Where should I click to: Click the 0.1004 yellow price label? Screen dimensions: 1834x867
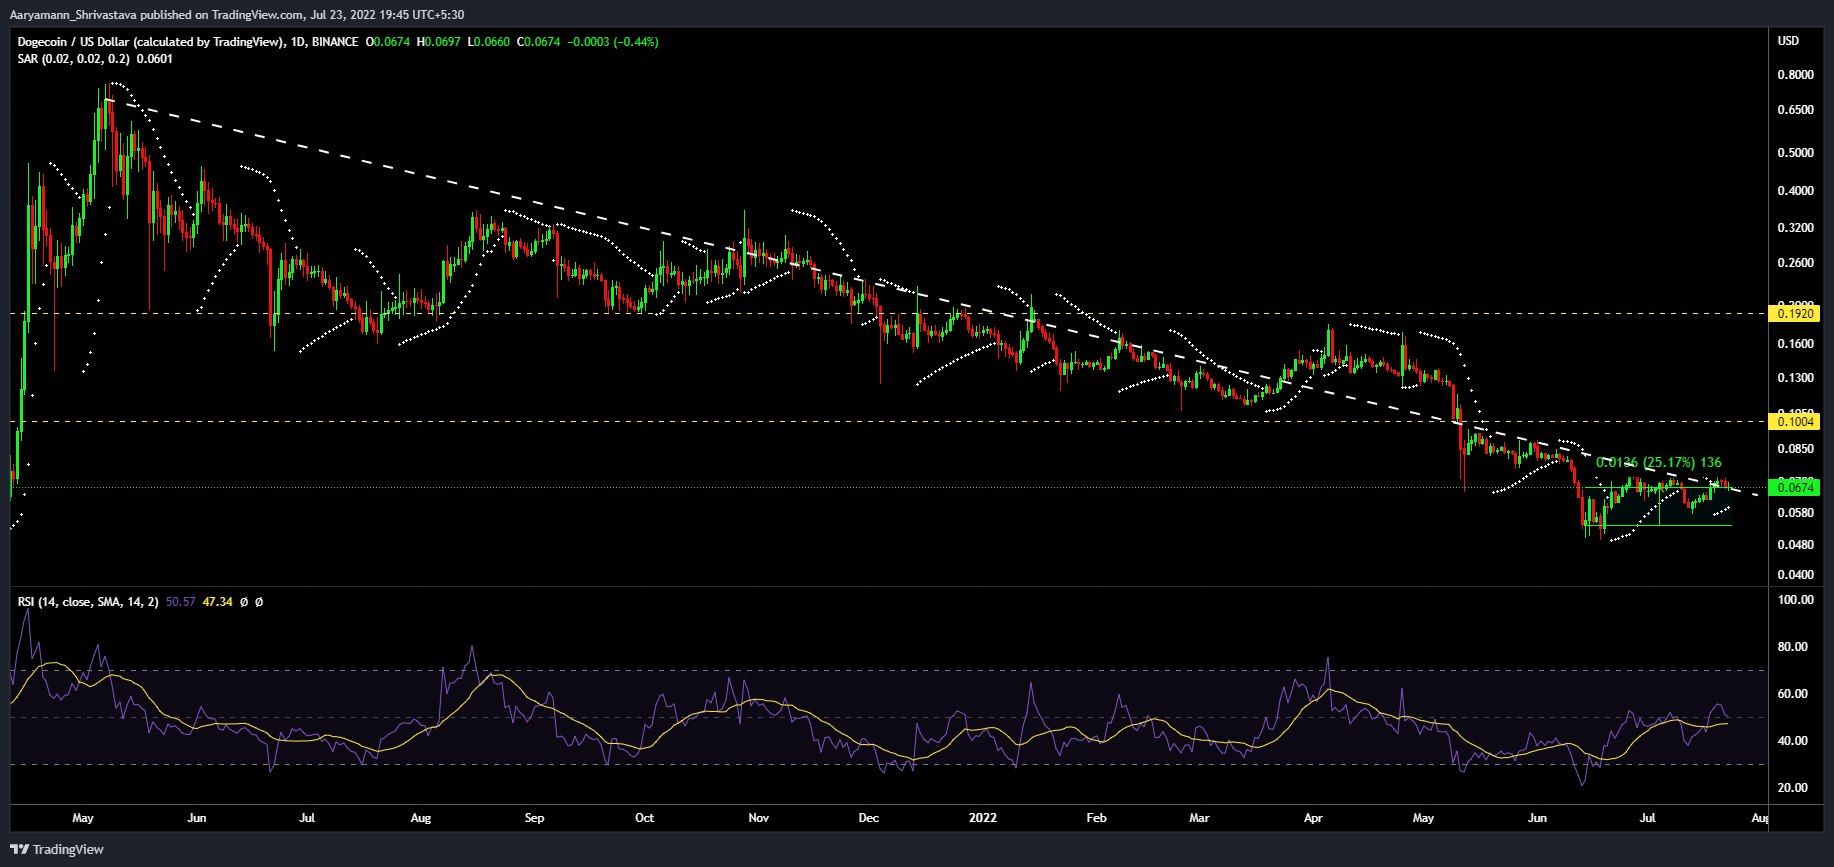pos(1794,422)
